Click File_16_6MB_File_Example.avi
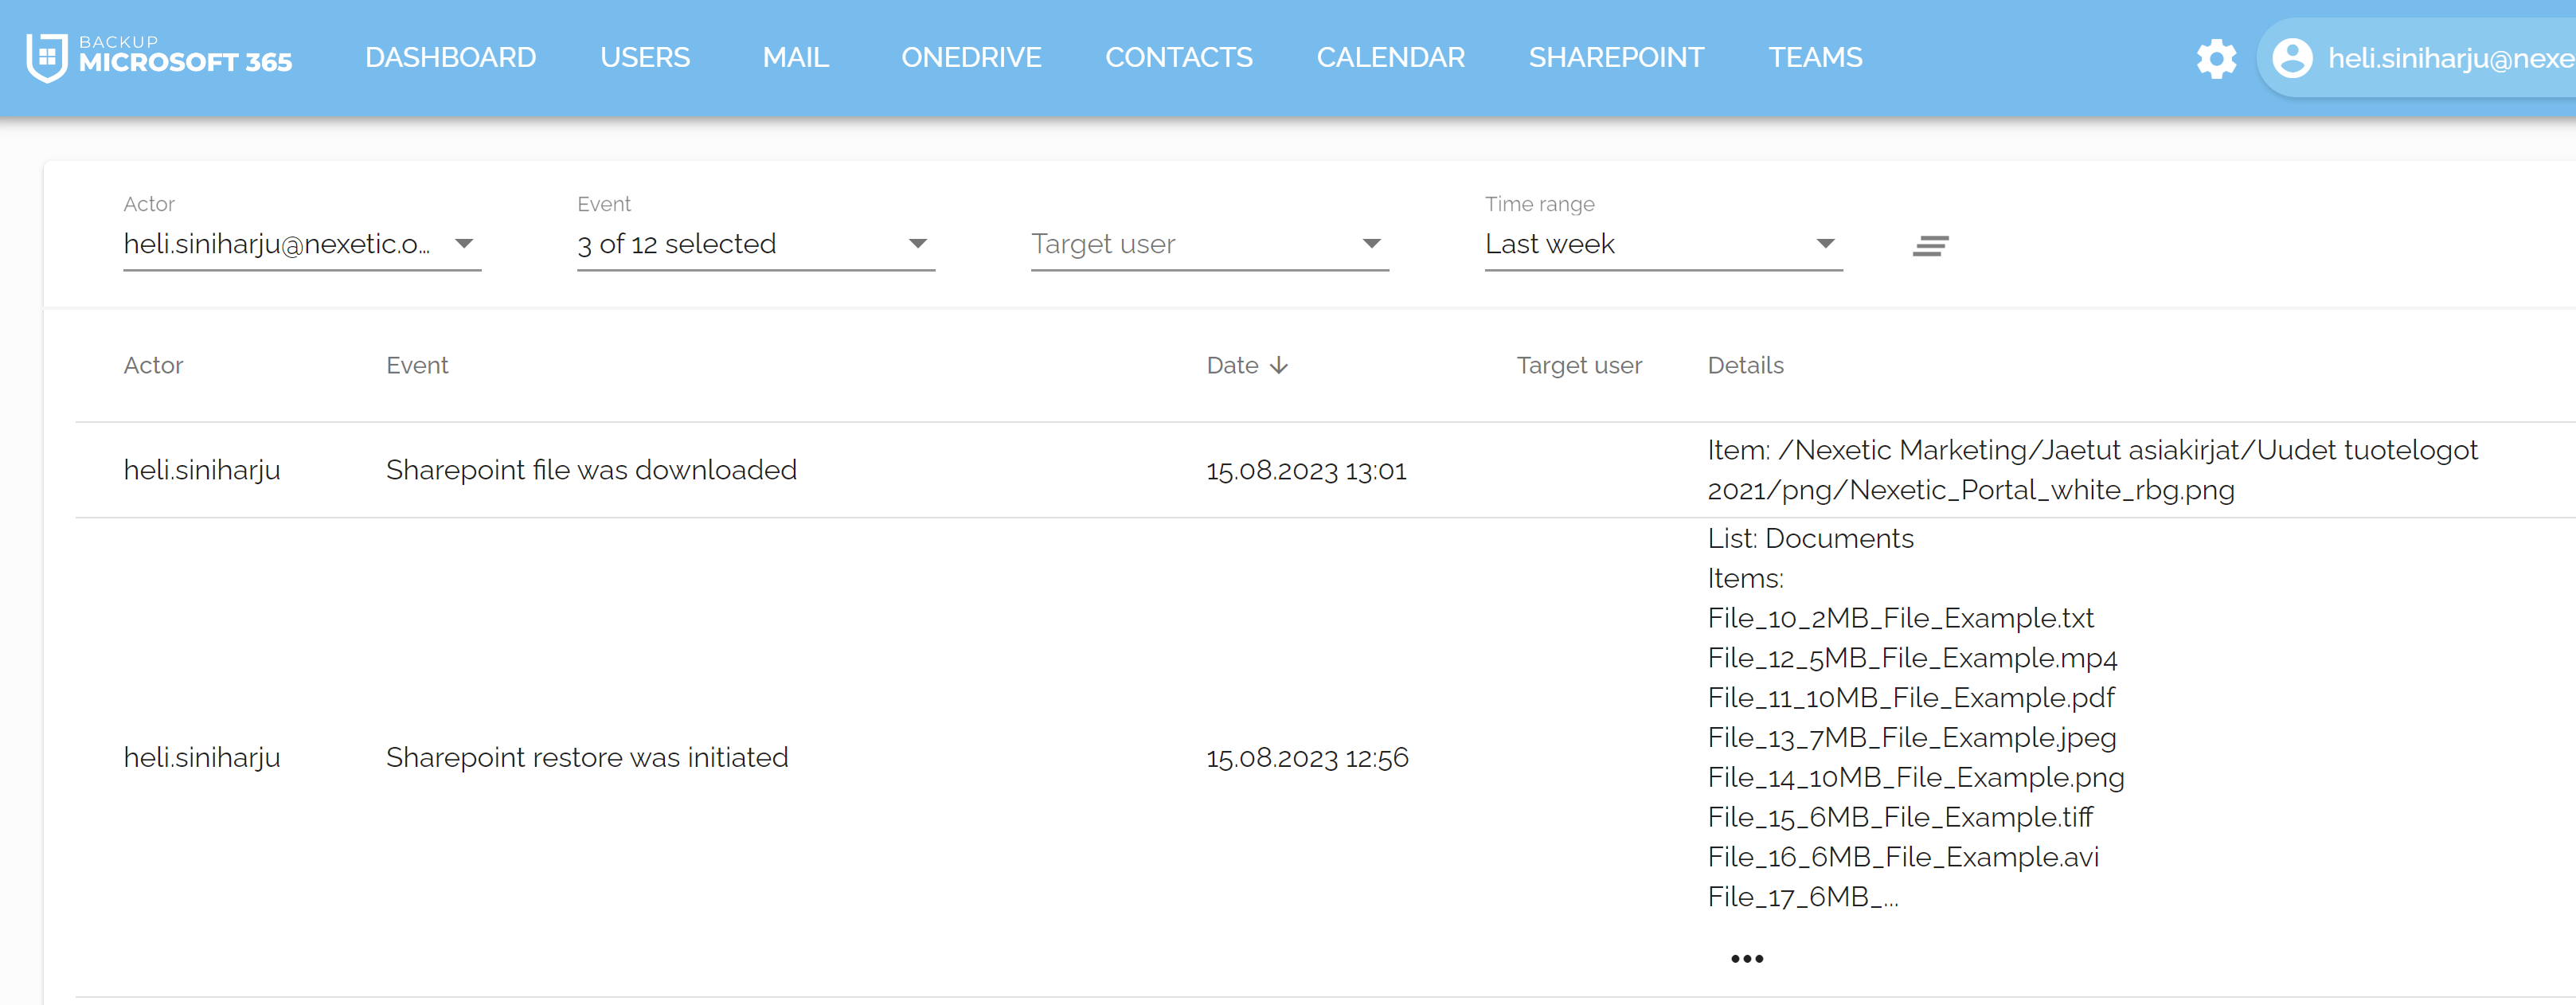2576x1005 pixels. pyautogui.click(x=1903, y=857)
